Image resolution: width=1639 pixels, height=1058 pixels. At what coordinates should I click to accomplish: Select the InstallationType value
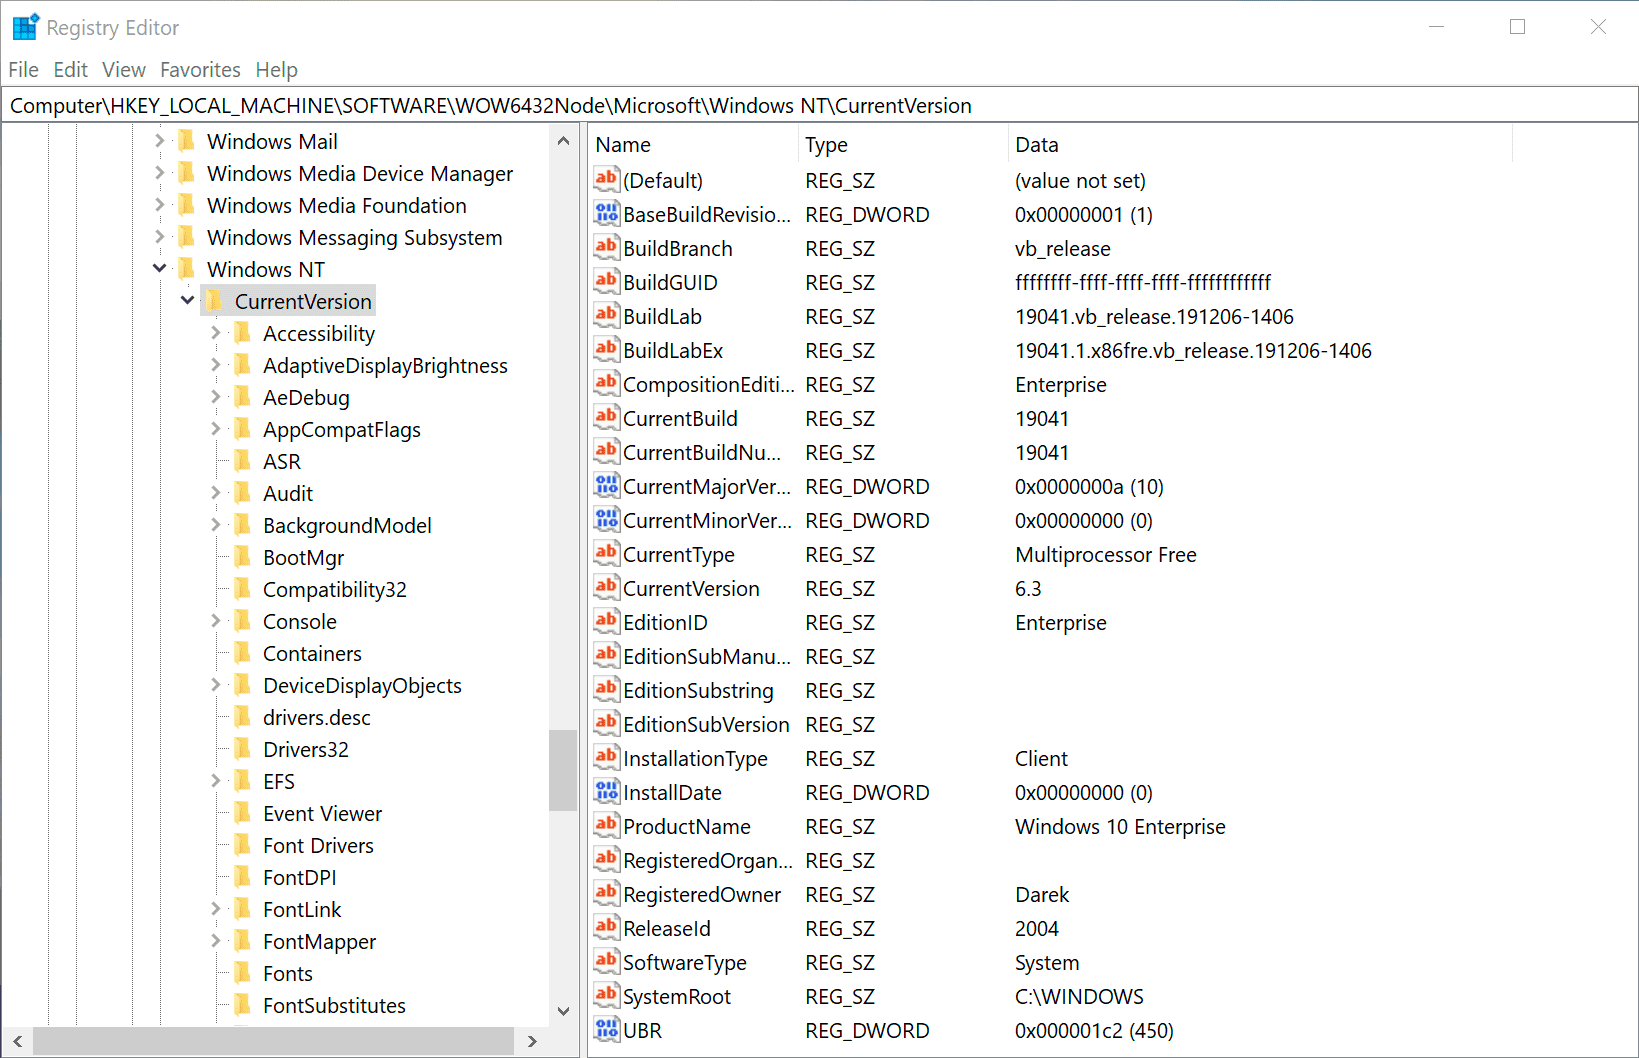coord(695,758)
